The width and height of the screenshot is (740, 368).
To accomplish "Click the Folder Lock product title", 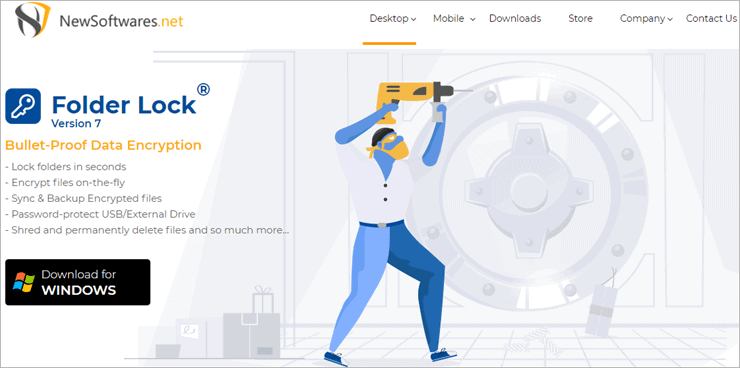I will 124,104.
